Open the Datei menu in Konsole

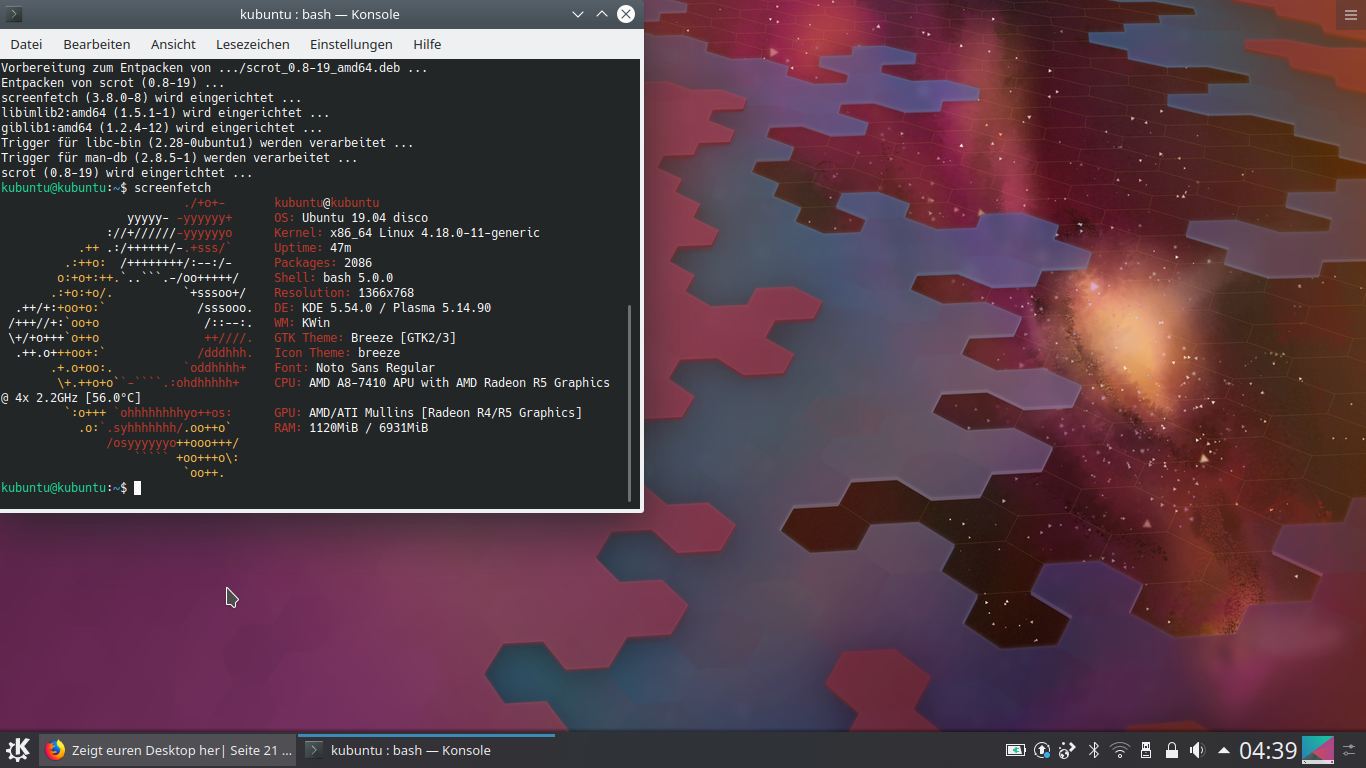click(x=26, y=44)
